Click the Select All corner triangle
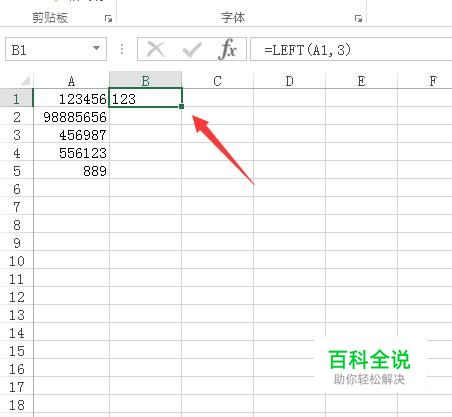452x417 pixels. pyautogui.click(x=25, y=80)
